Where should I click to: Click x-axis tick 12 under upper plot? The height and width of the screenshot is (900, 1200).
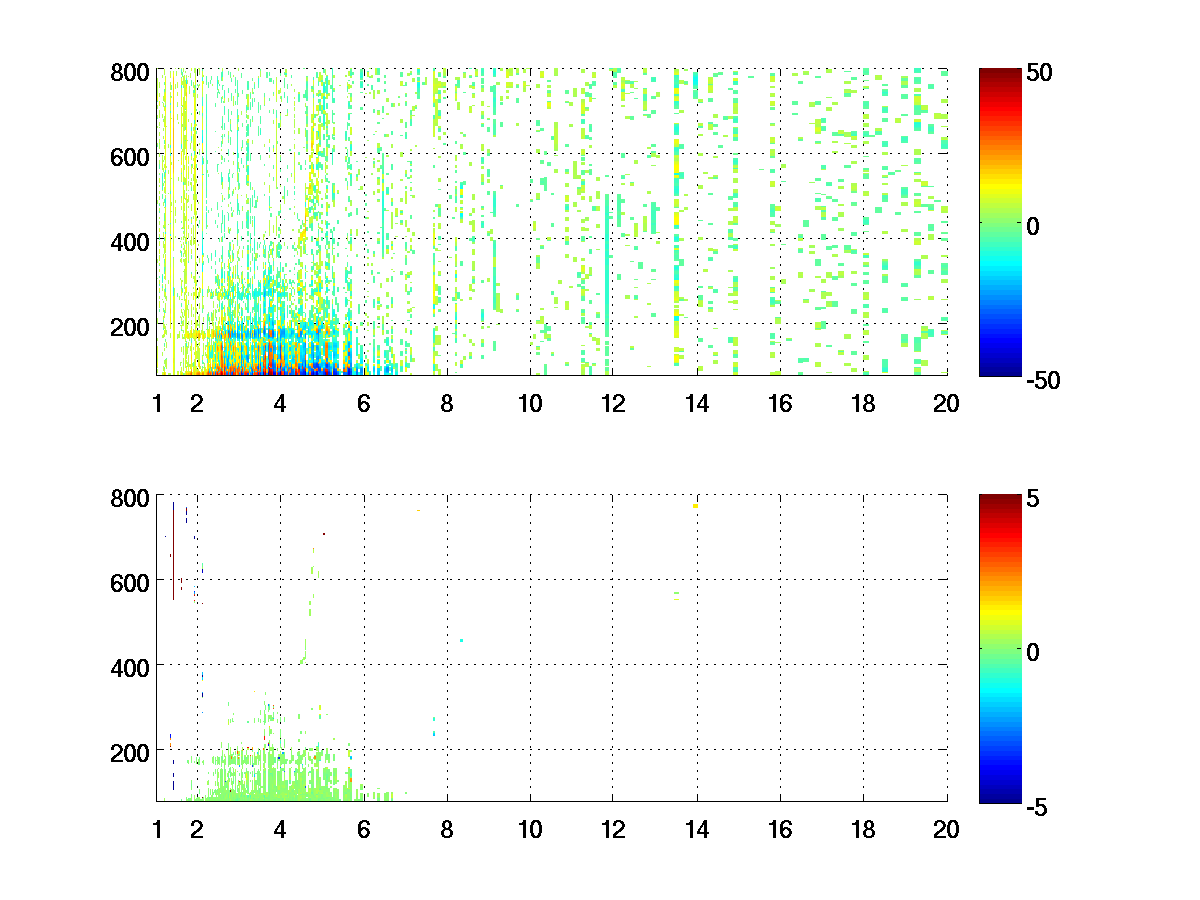point(613,404)
